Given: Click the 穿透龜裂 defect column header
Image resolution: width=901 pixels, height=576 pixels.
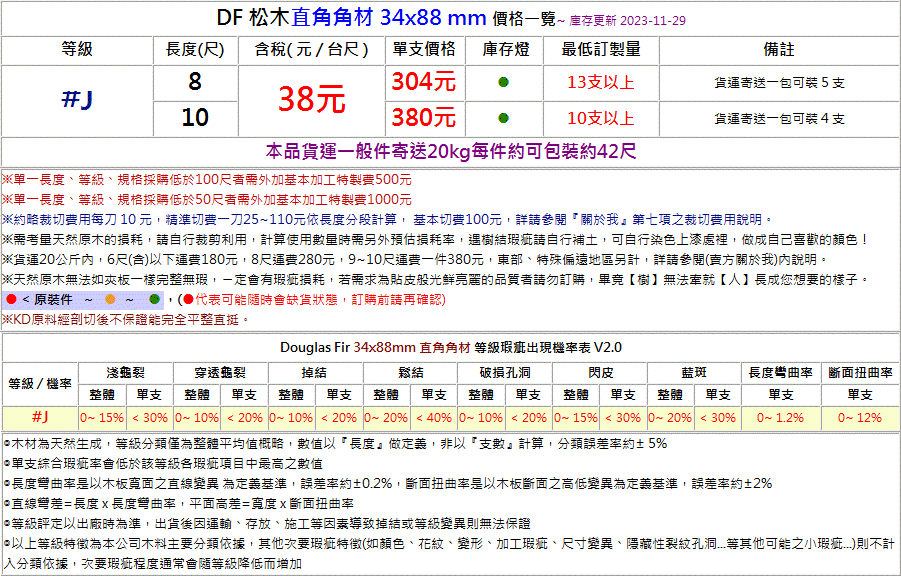Looking at the screenshot, I should click(x=220, y=373).
